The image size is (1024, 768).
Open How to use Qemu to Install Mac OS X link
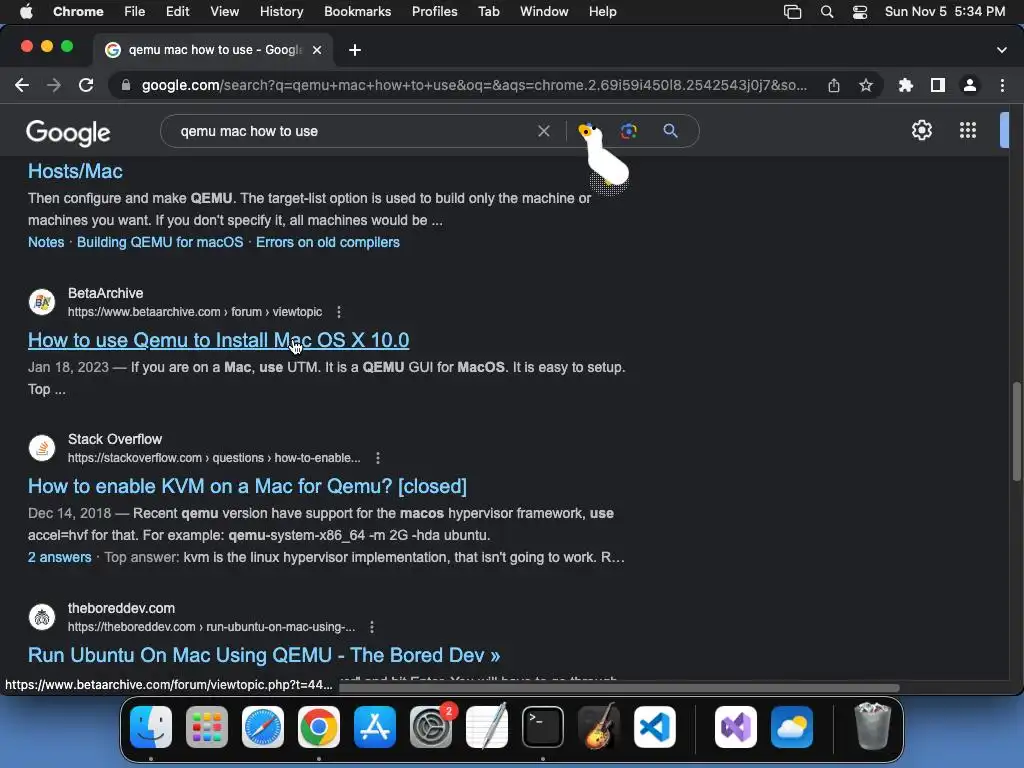pos(218,340)
